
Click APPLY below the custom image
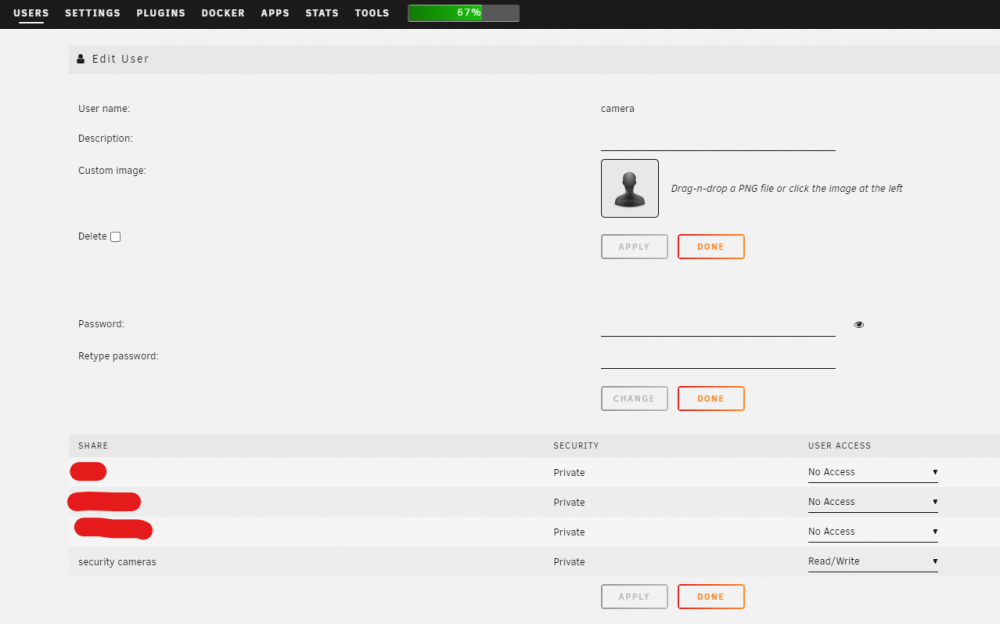click(634, 246)
